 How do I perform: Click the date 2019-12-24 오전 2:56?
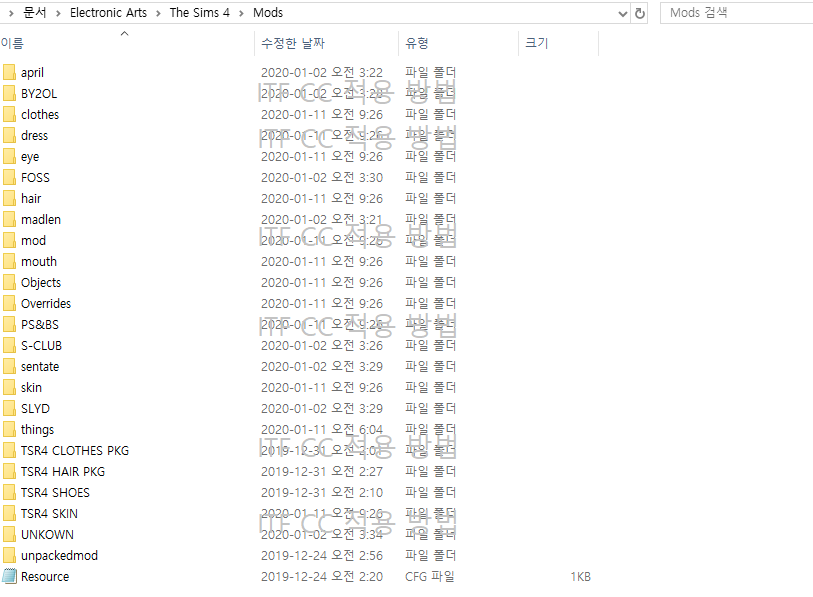coord(321,556)
